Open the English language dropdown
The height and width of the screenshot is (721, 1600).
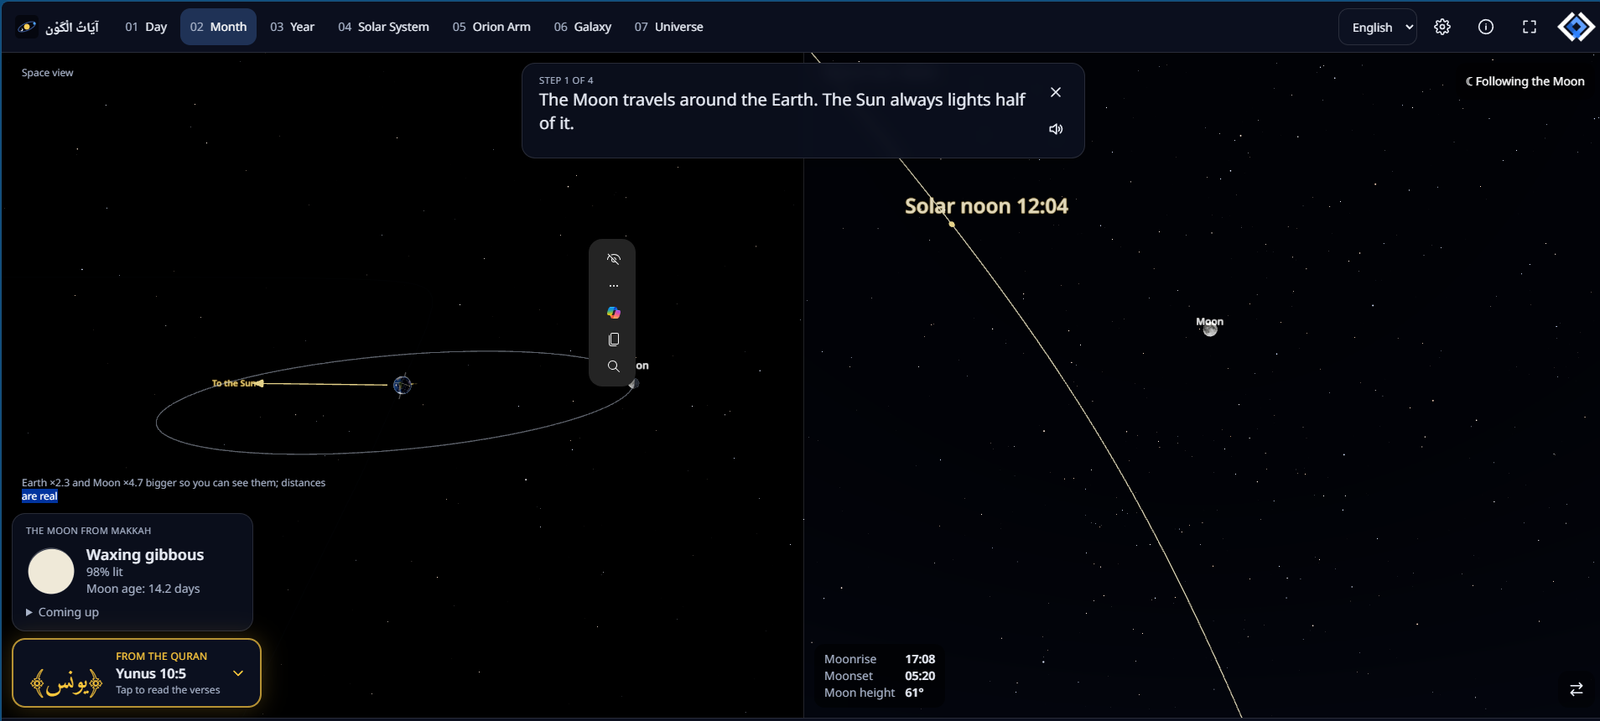pos(1378,27)
